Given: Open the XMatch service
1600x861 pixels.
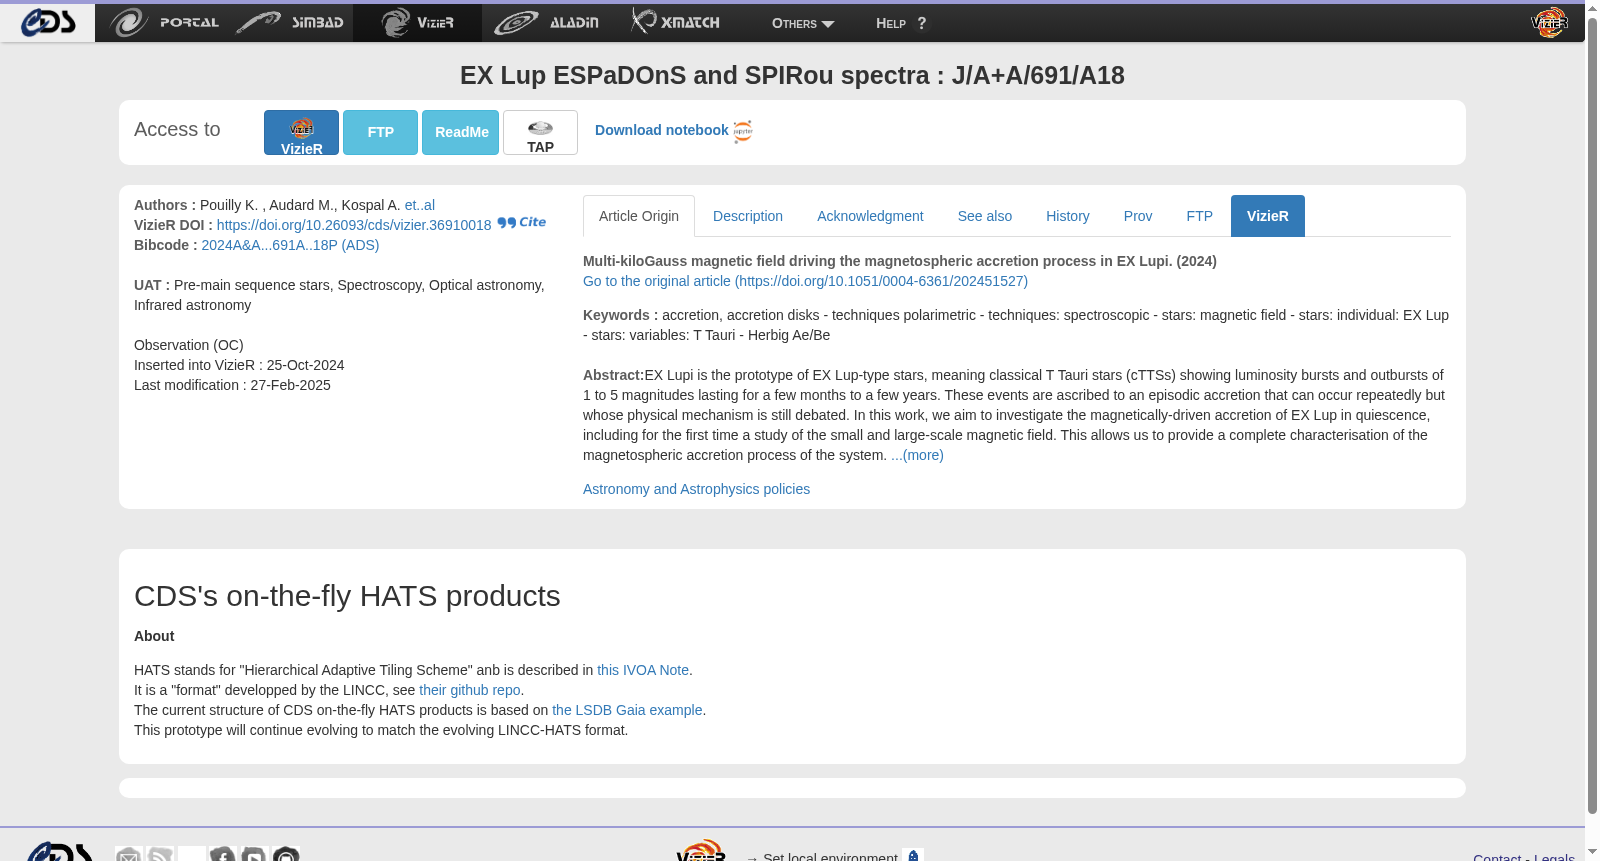Looking at the screenshot, I should click(x=676, y=21).
